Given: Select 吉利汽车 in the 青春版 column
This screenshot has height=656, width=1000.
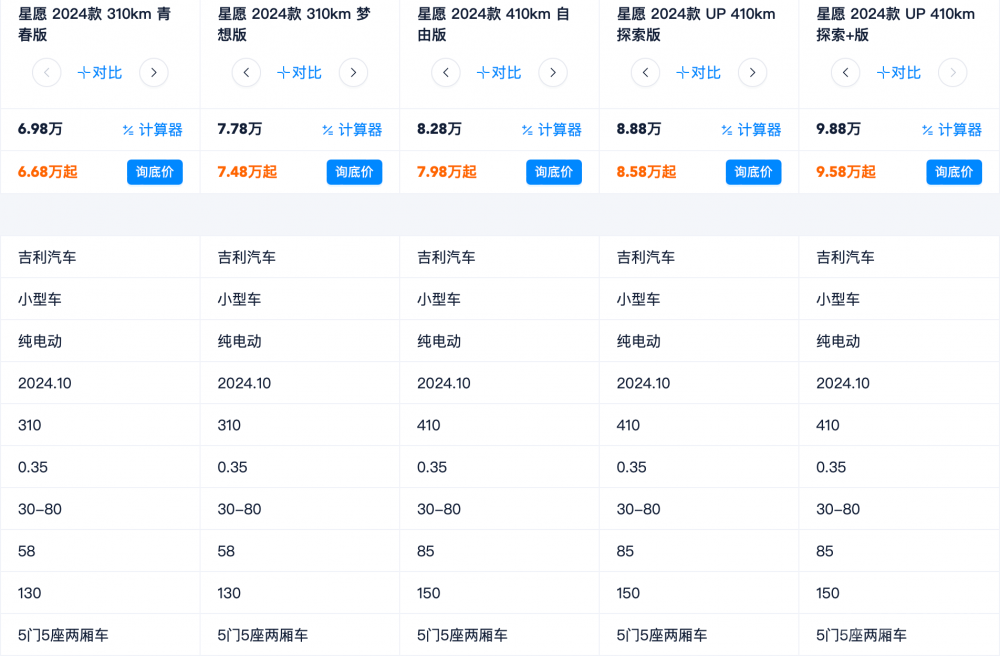Looking at the screenshot, I should (x=47, y=258).
